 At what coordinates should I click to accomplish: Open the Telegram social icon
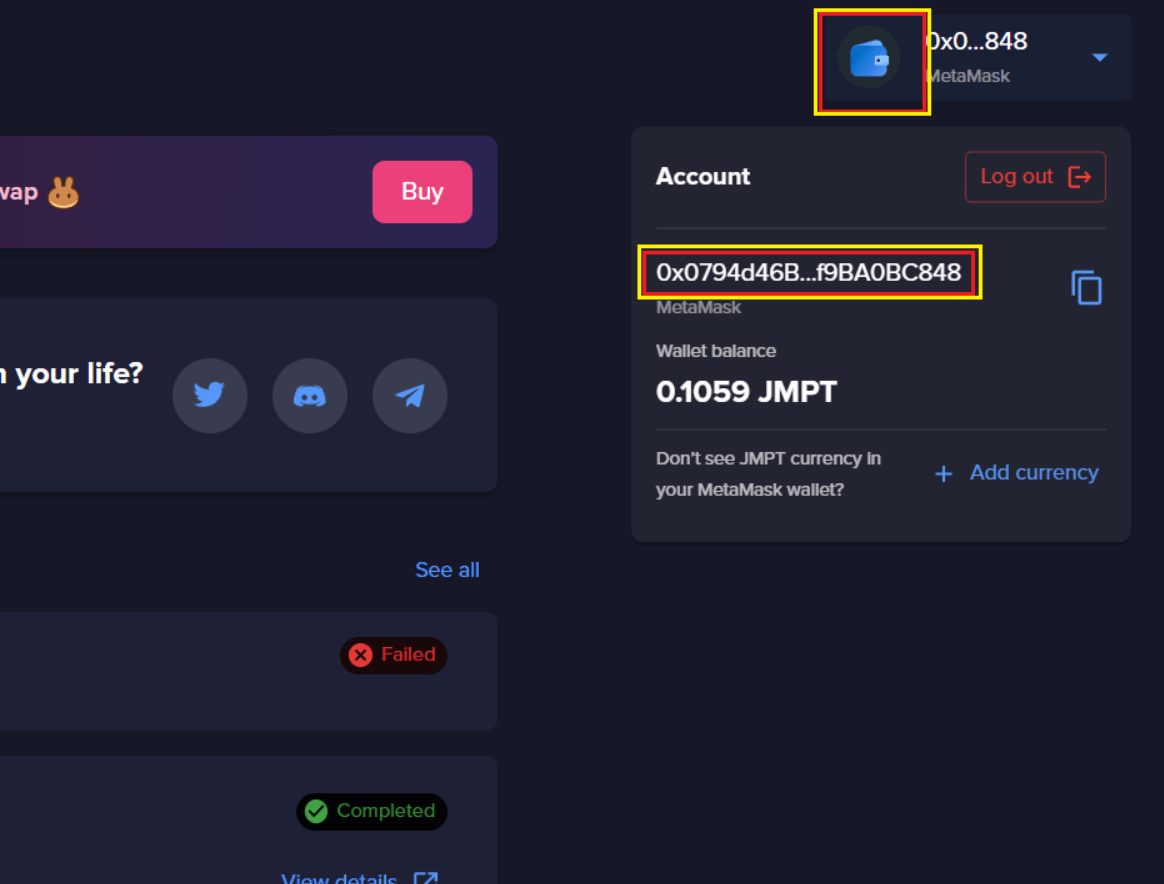click(x=410, y=395)
